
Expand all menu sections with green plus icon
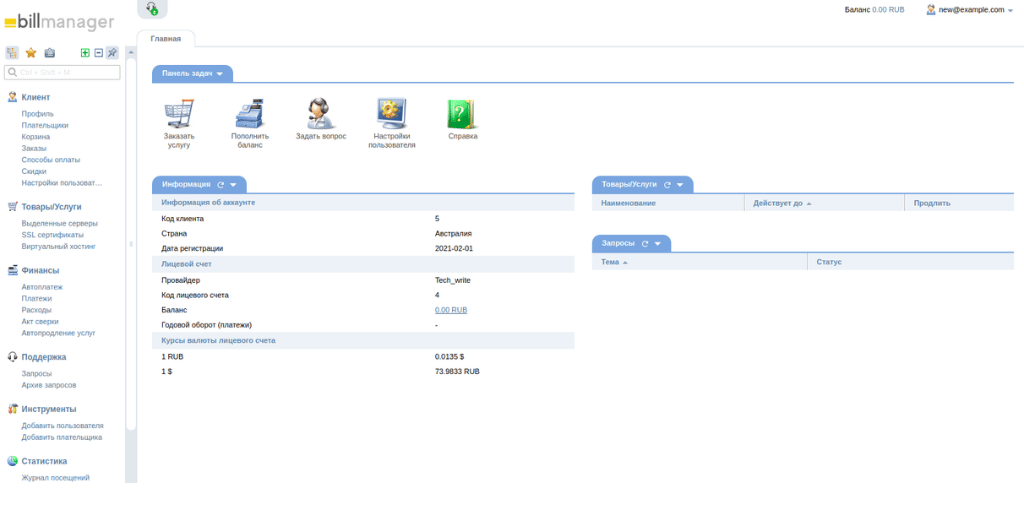tap(85, 53)
